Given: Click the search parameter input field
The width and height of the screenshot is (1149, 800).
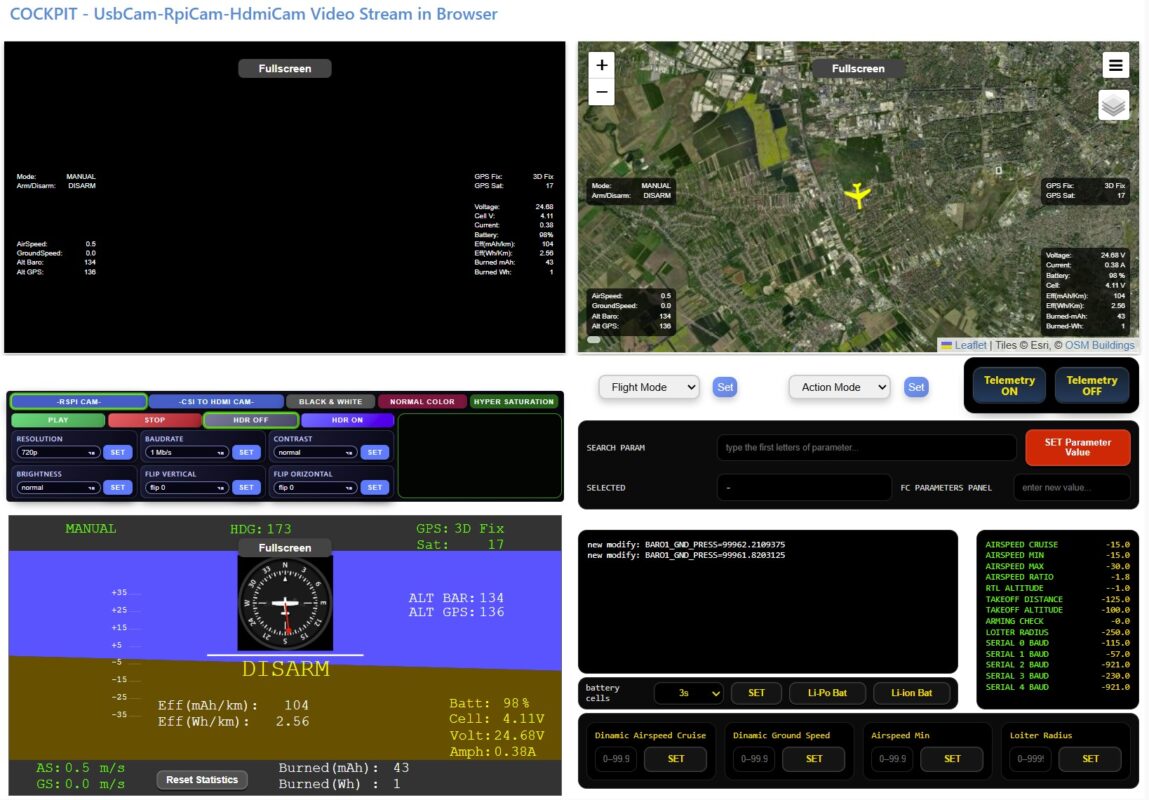Looking at the screenshot, I should tap(865, 448).
